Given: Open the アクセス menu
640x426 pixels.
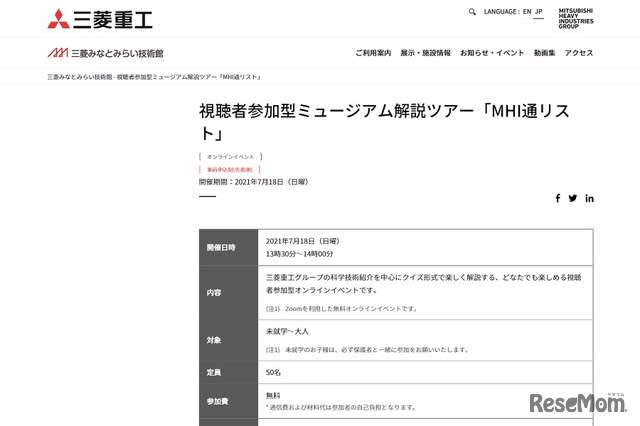Looking at the screenshot, I should 579,53.
